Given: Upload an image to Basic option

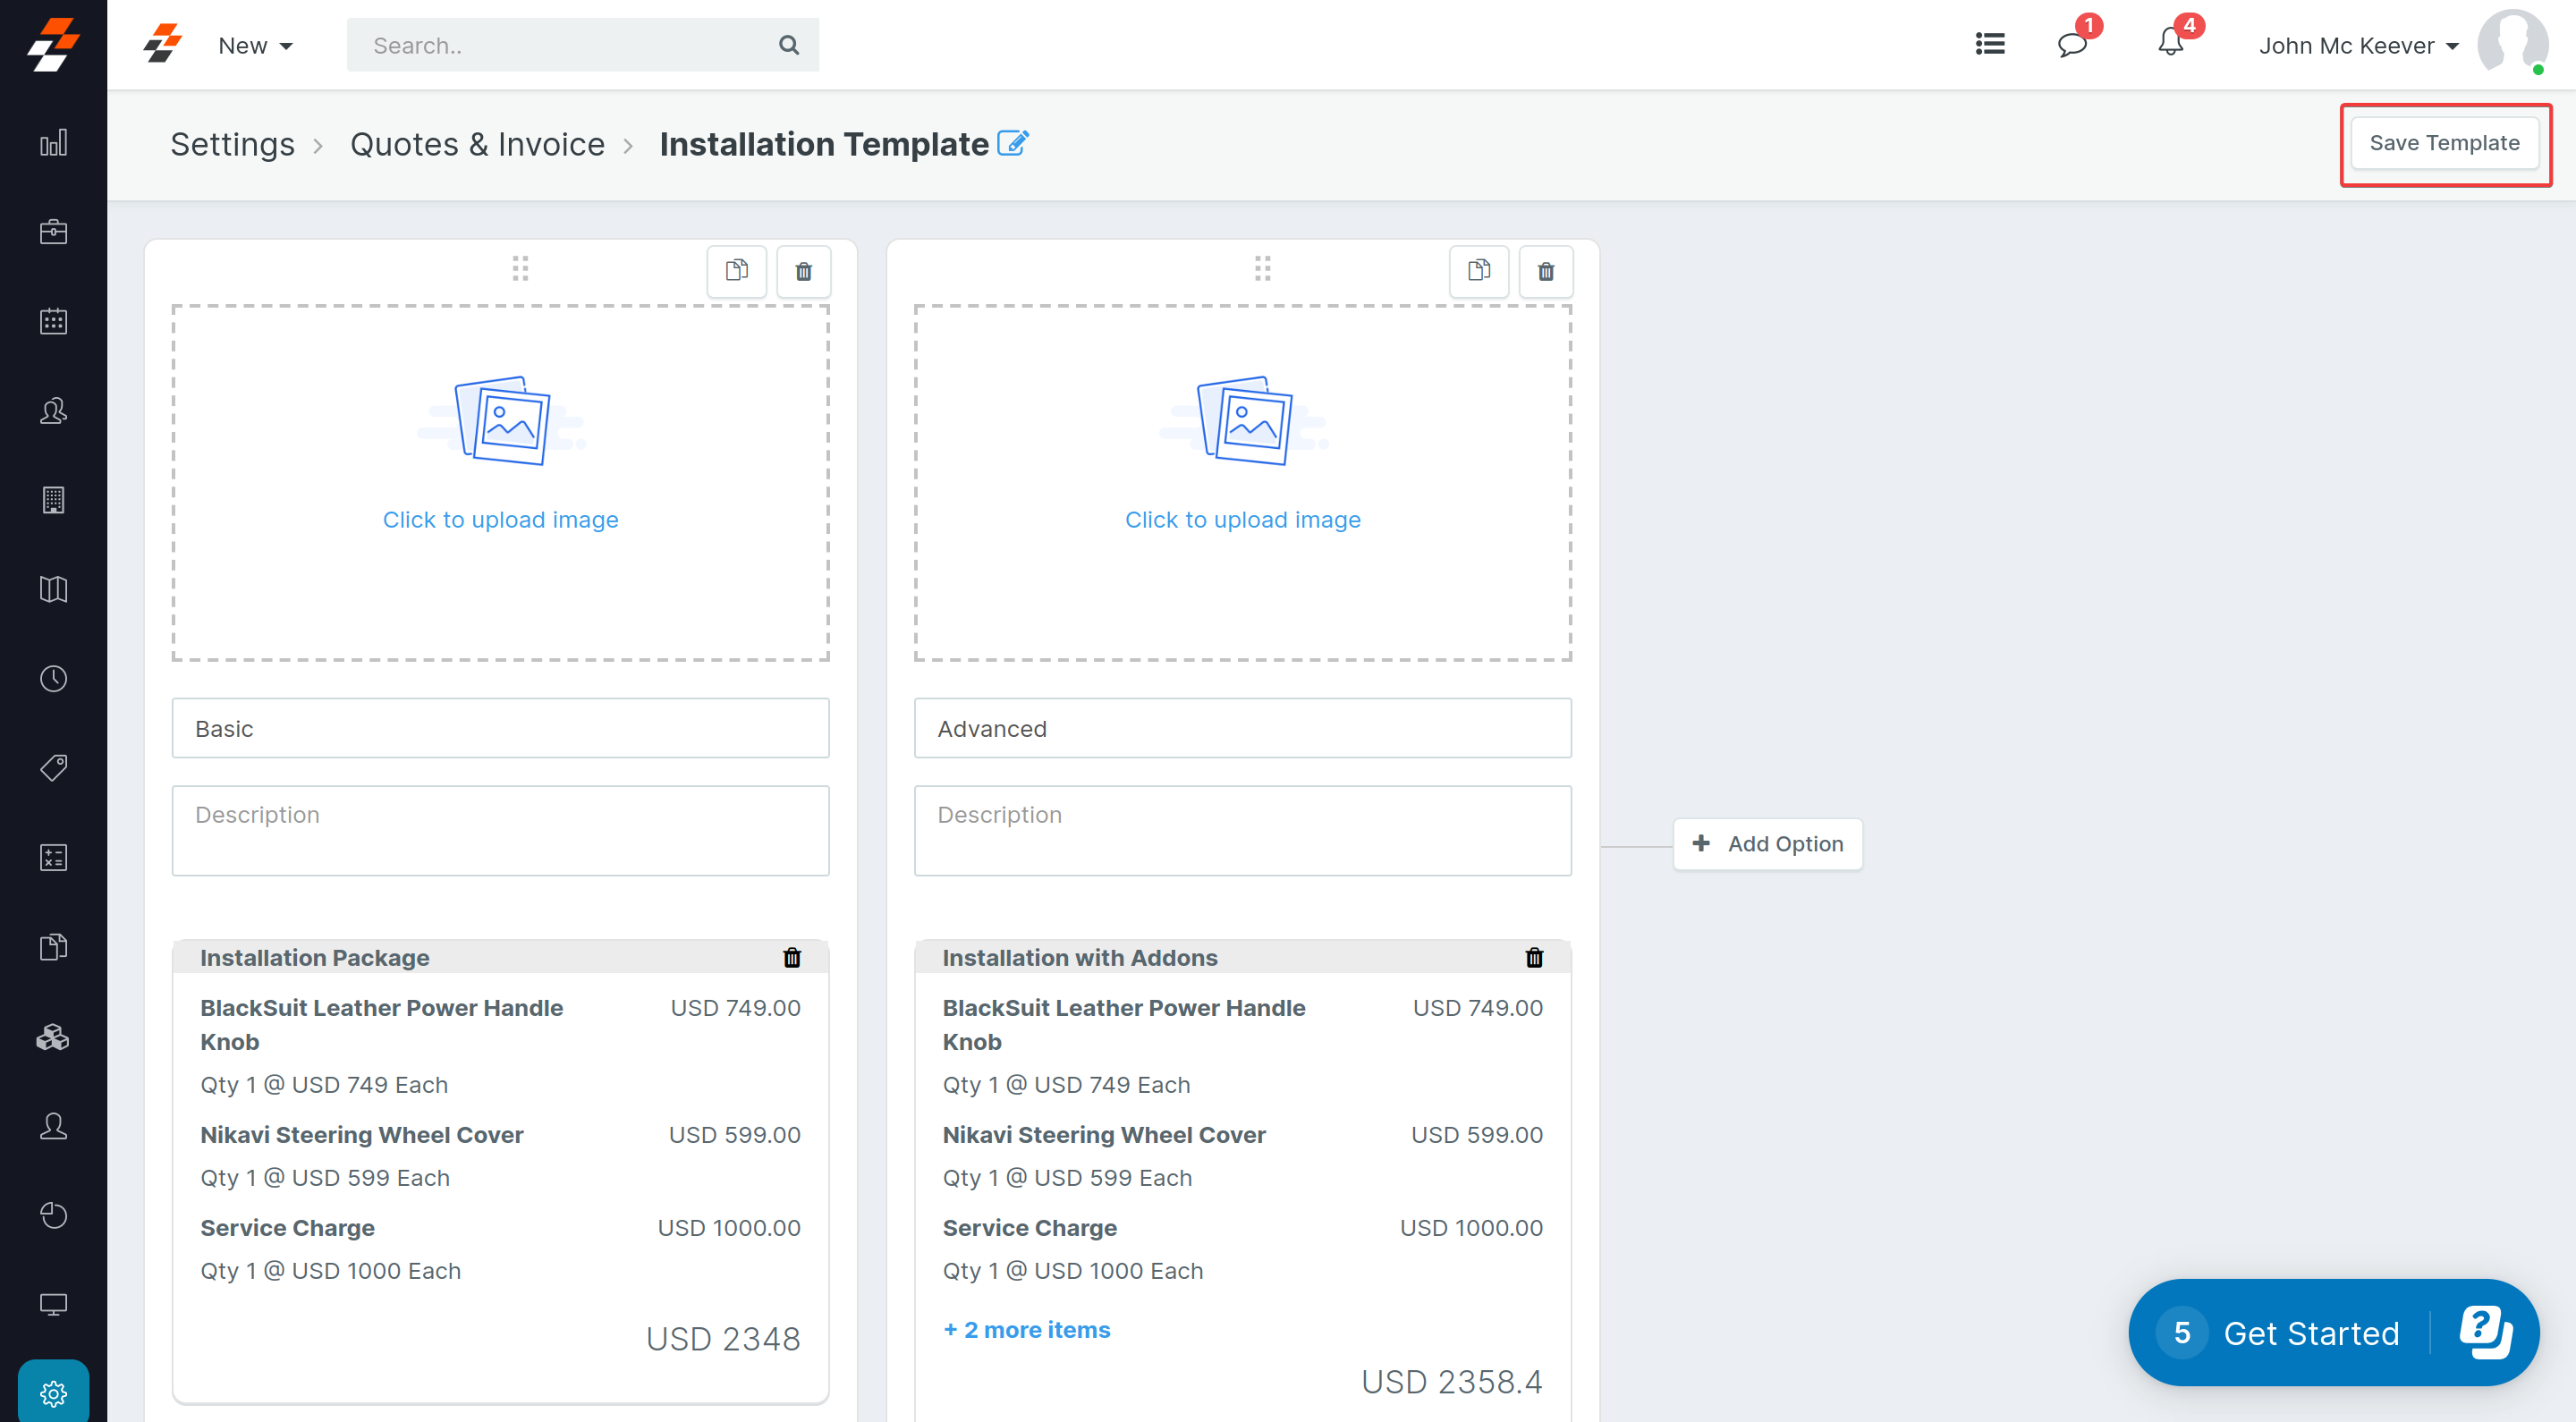Looking at the screenshot, I should click(x=500, y=483).
